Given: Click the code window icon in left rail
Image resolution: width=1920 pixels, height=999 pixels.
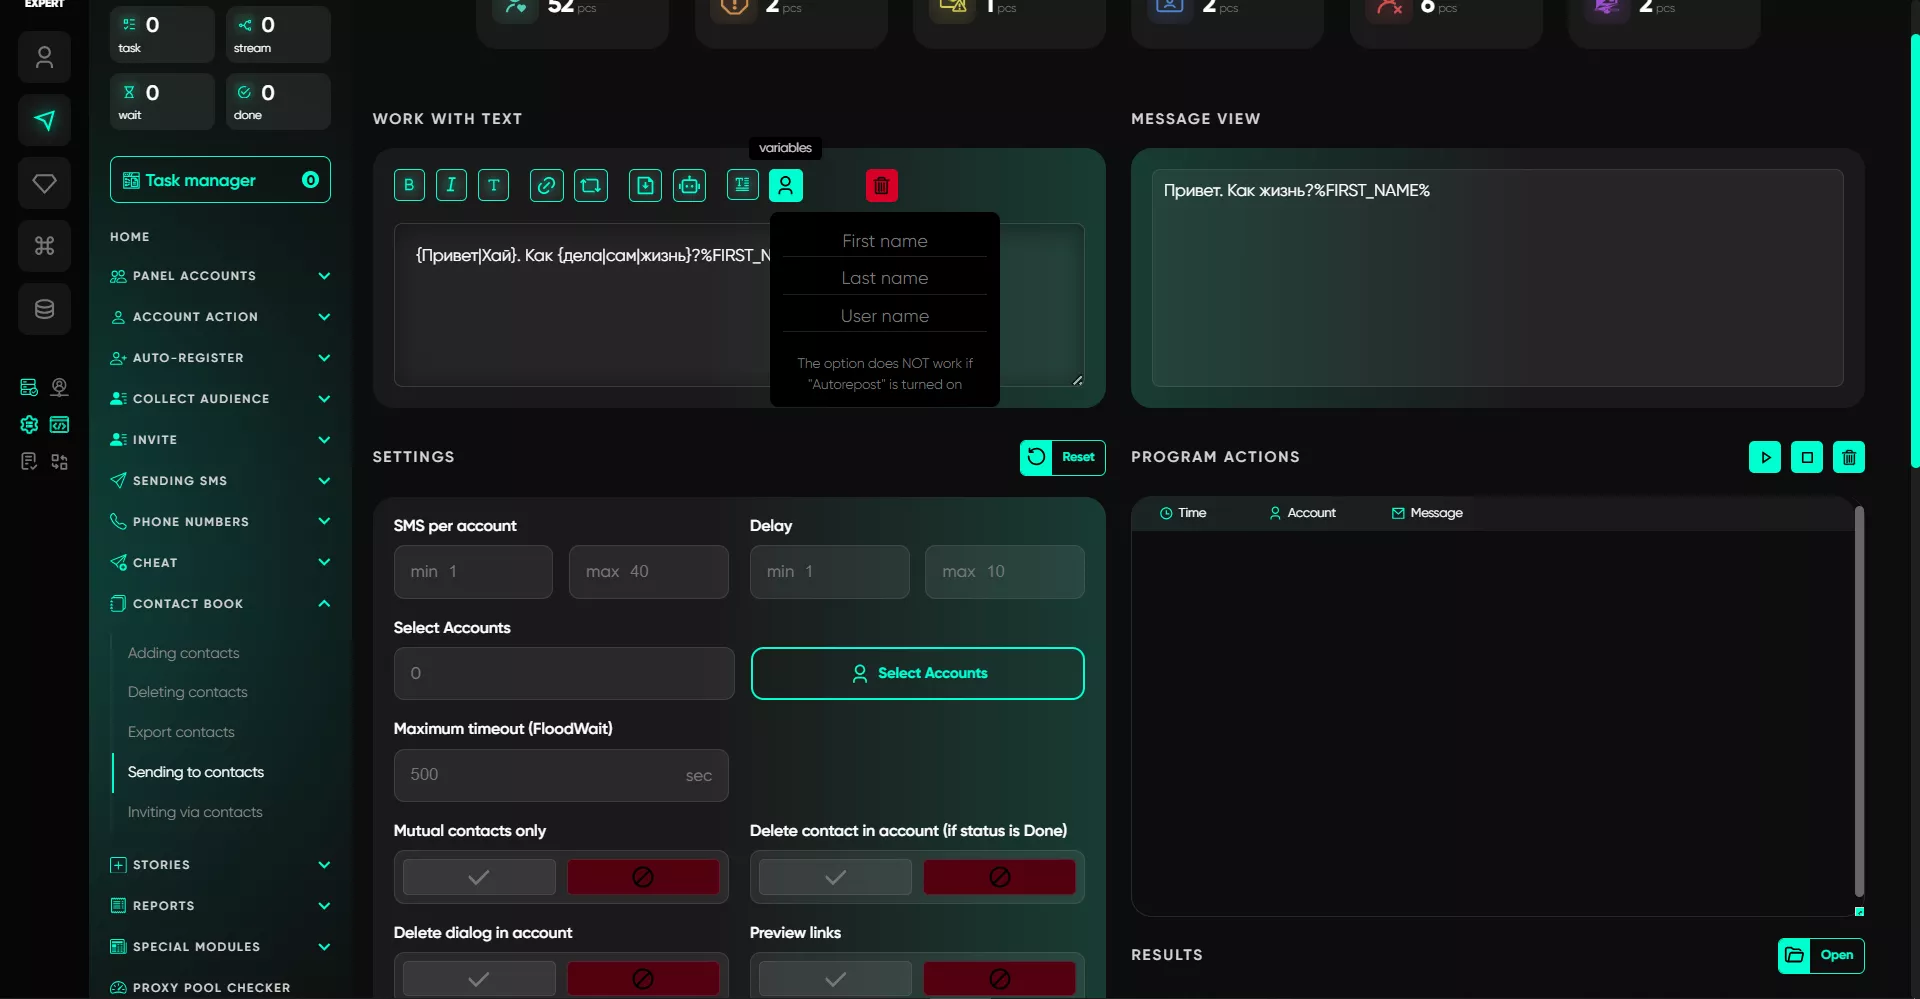Looking at the screenshot, I should click(60, 424).
